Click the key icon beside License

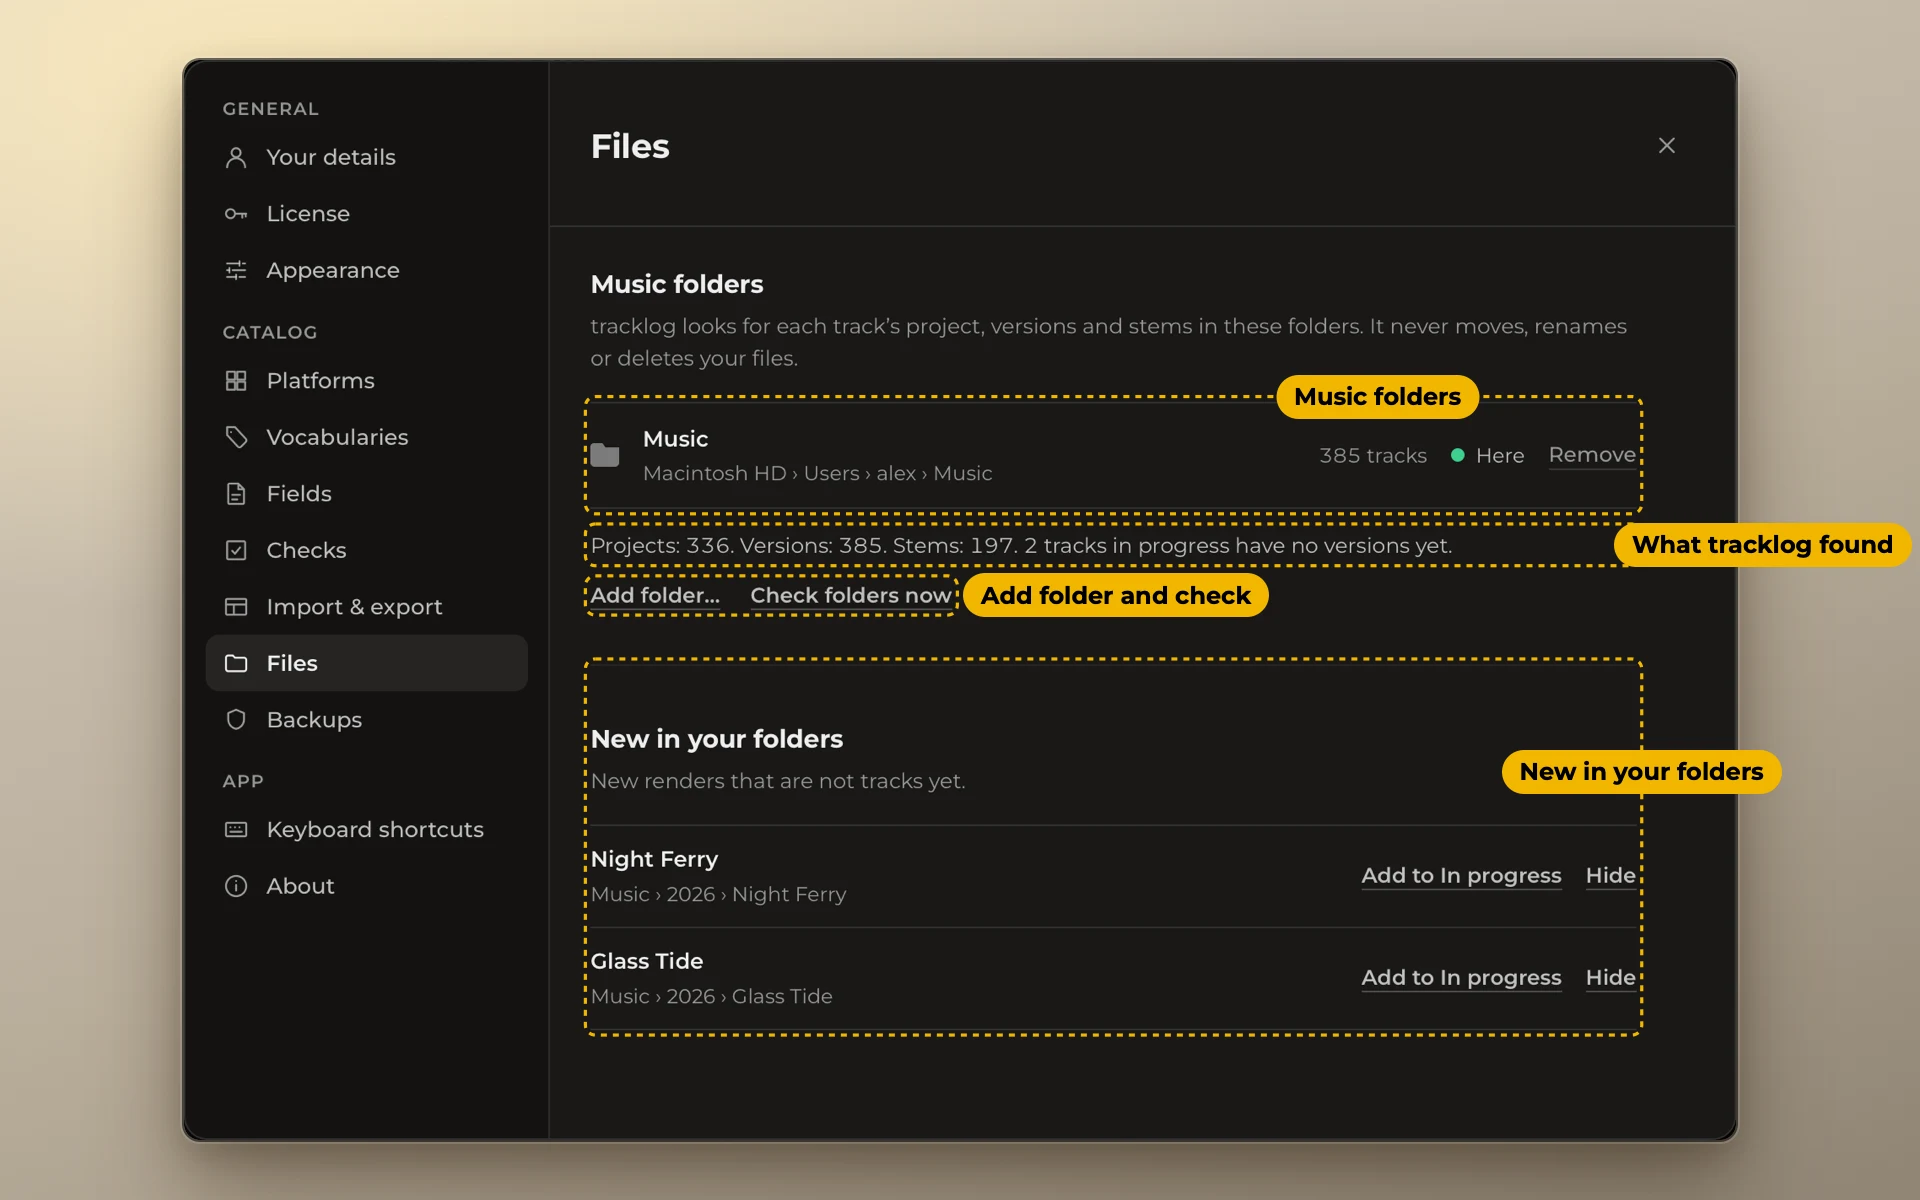[x=236, y=214]
